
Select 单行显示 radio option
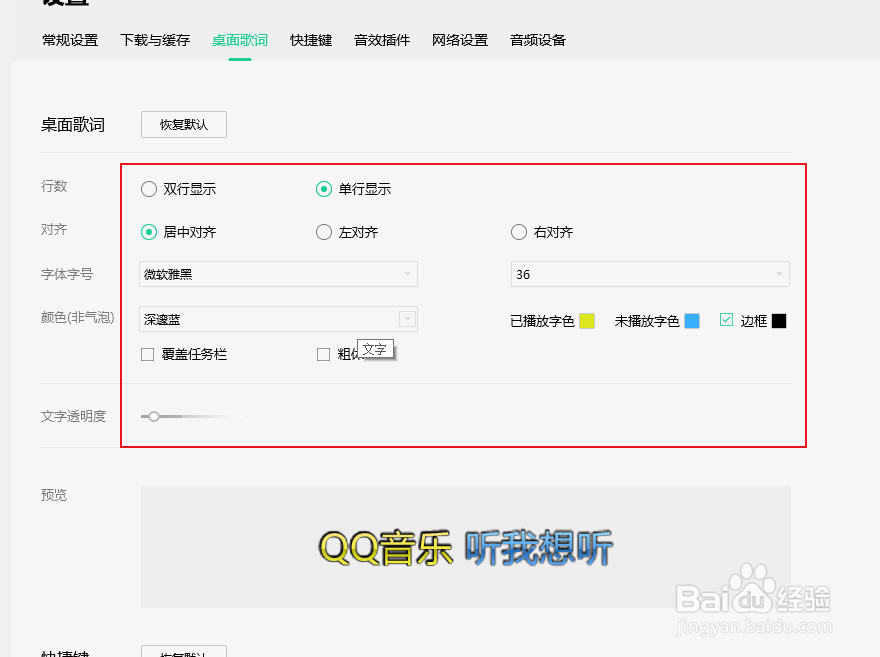[324, 189]
